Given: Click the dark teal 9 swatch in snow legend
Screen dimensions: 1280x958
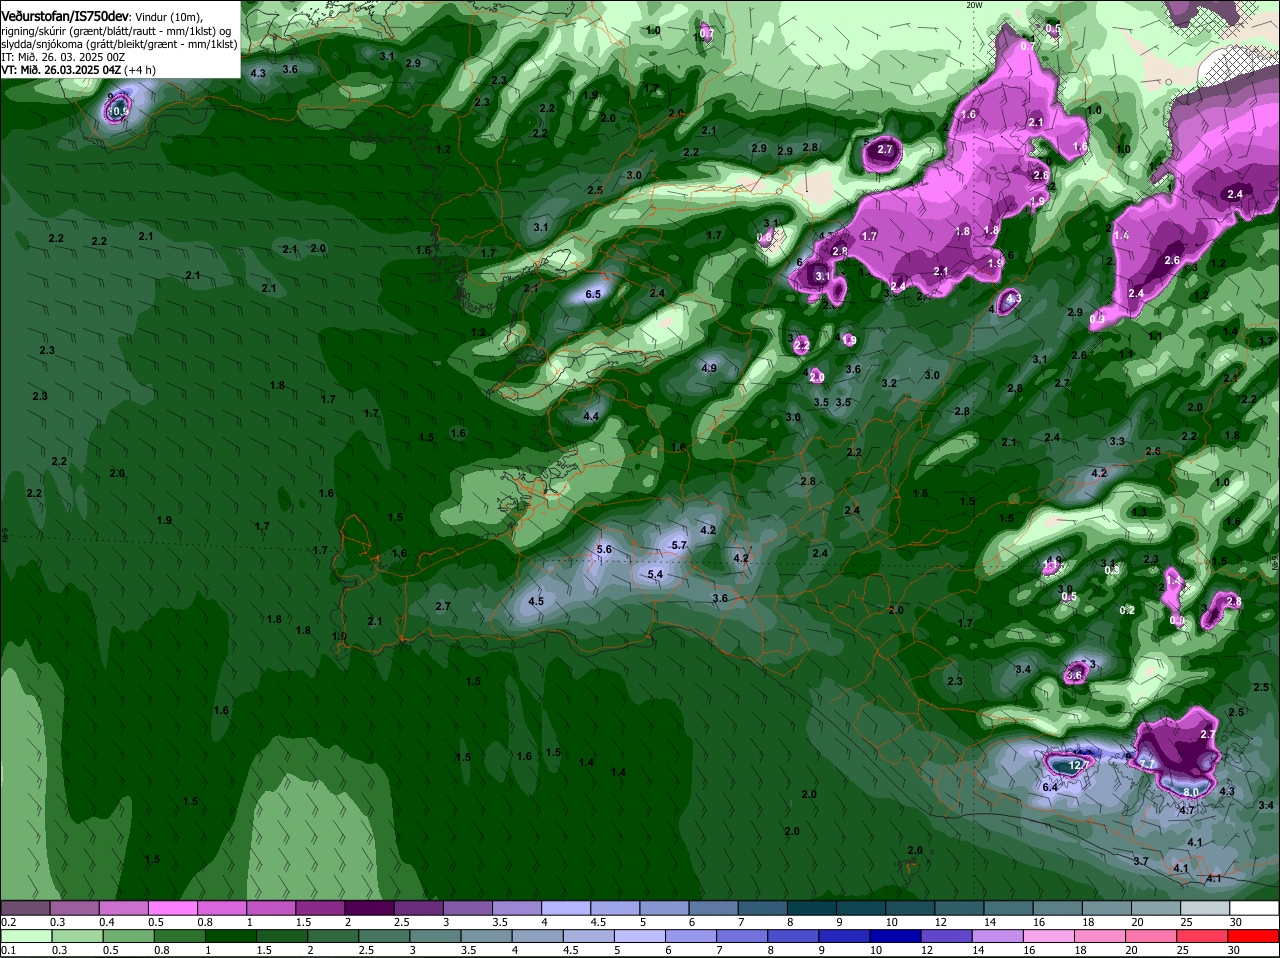Looking at the screenshot, I should click(x=862, y=908).
